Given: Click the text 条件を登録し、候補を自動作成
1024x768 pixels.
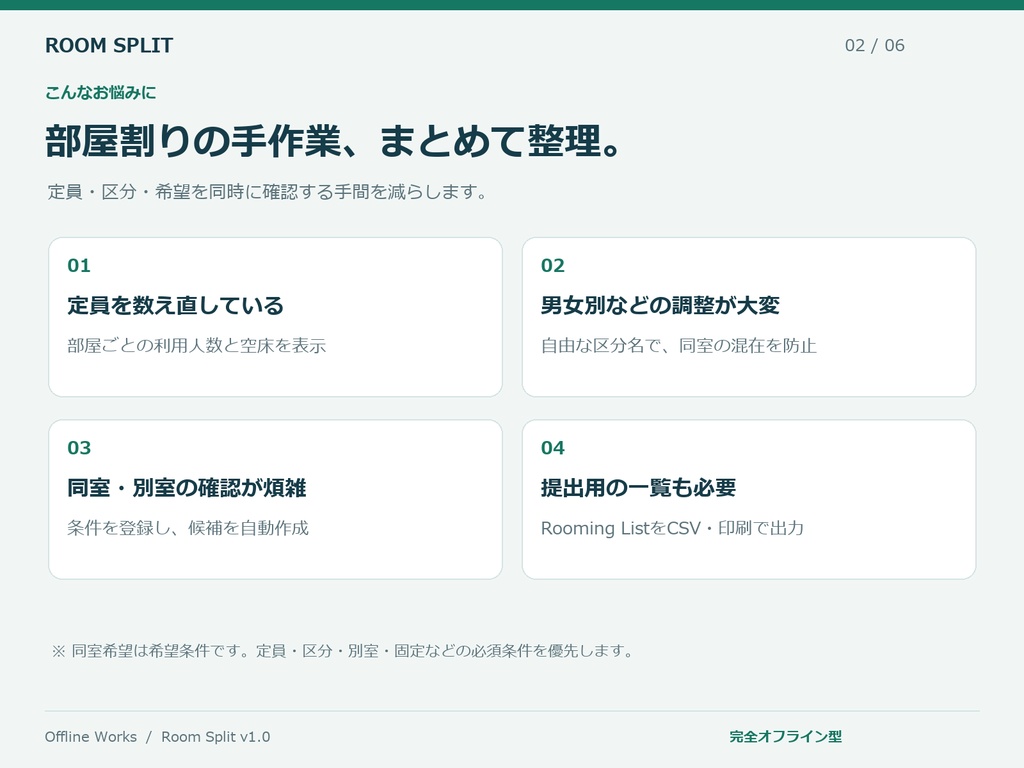Looking at the screenshot, I should click(x=188, y=528).
